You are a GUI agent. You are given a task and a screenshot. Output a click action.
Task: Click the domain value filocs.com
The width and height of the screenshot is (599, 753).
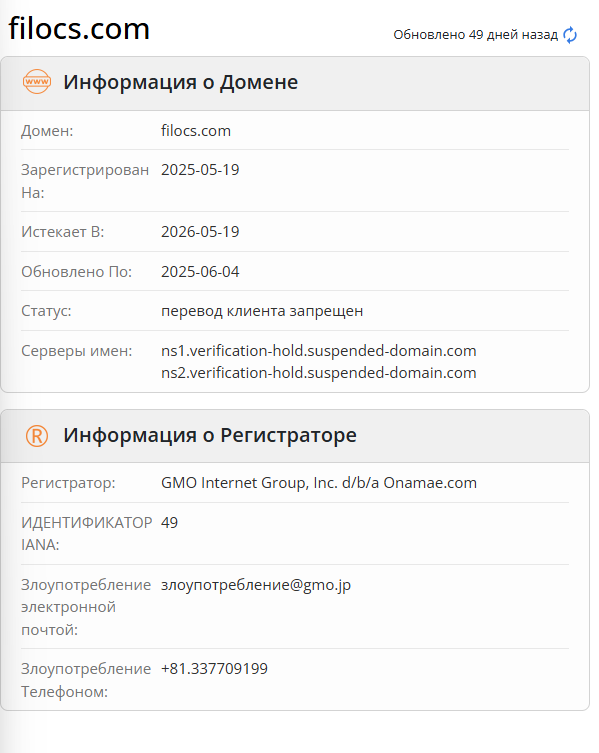pos(196,131)
